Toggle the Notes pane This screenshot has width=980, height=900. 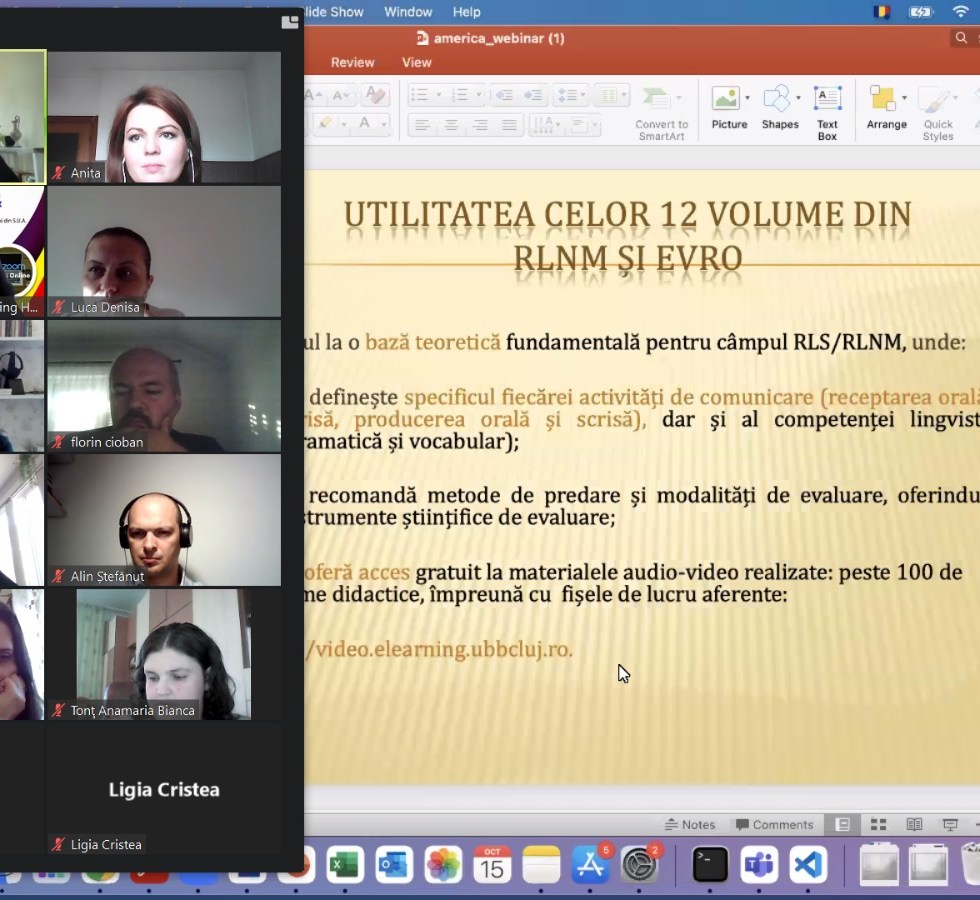point(690,825)
